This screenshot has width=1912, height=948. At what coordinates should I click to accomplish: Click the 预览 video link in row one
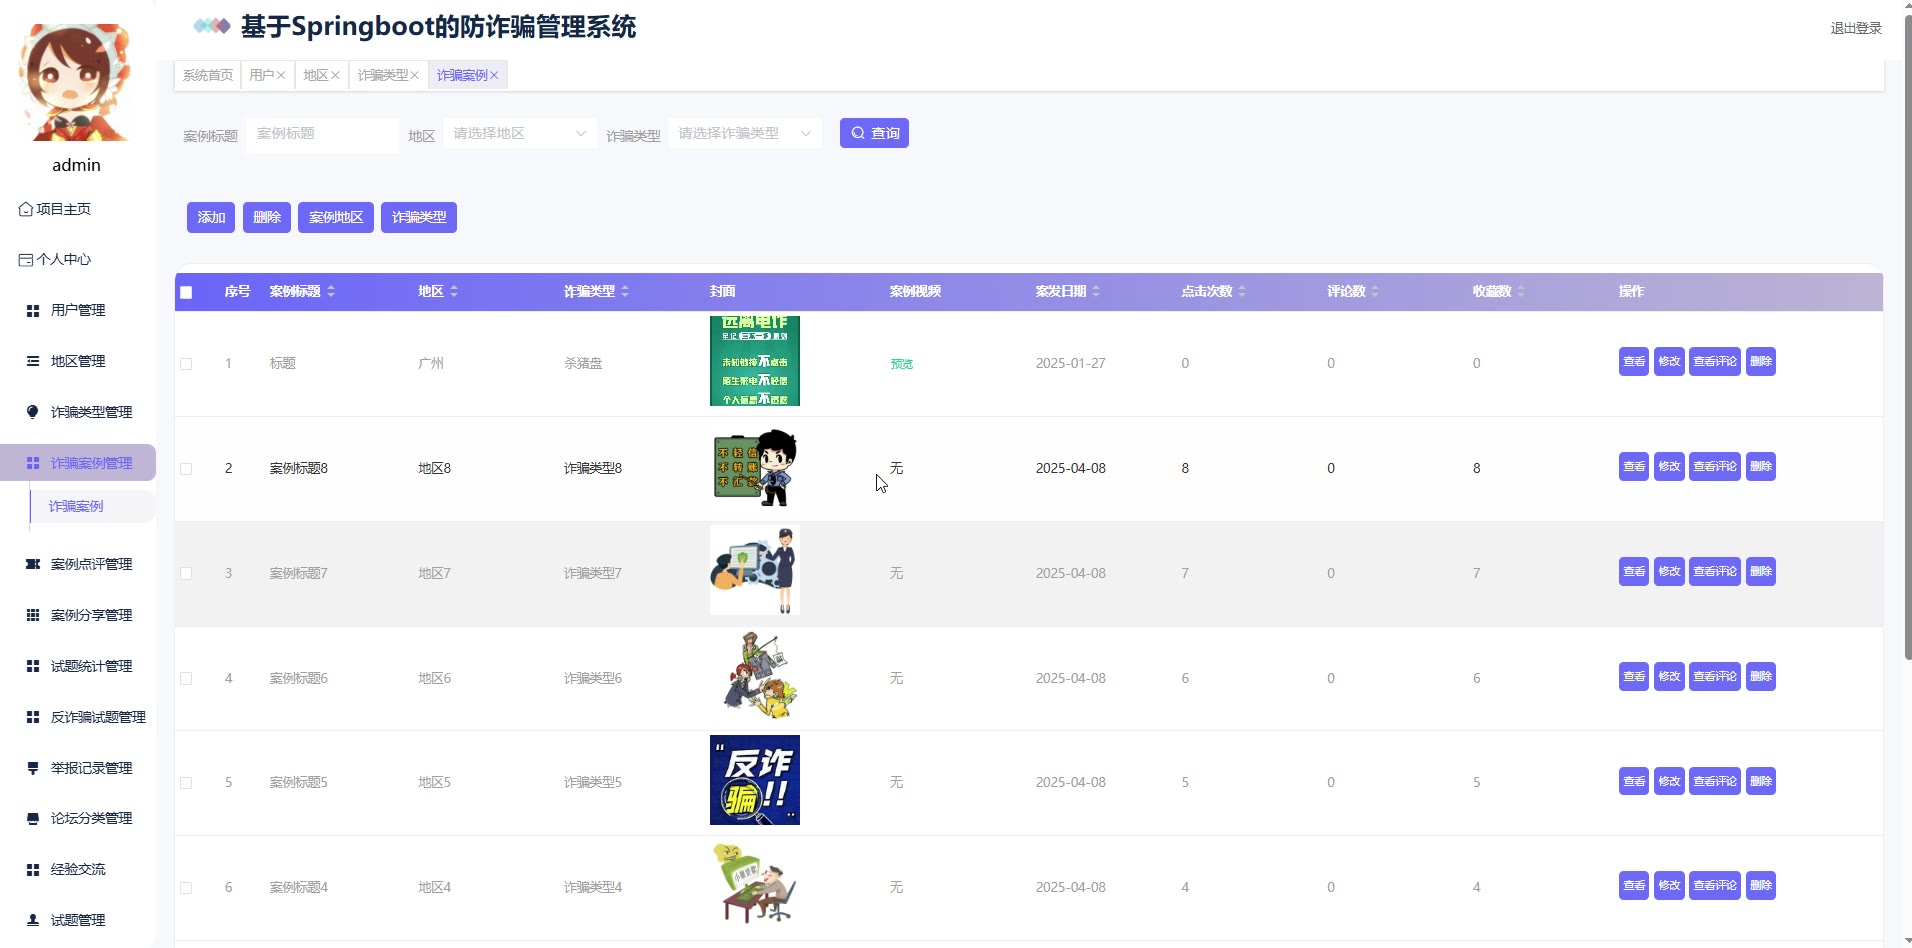[900, 363]
